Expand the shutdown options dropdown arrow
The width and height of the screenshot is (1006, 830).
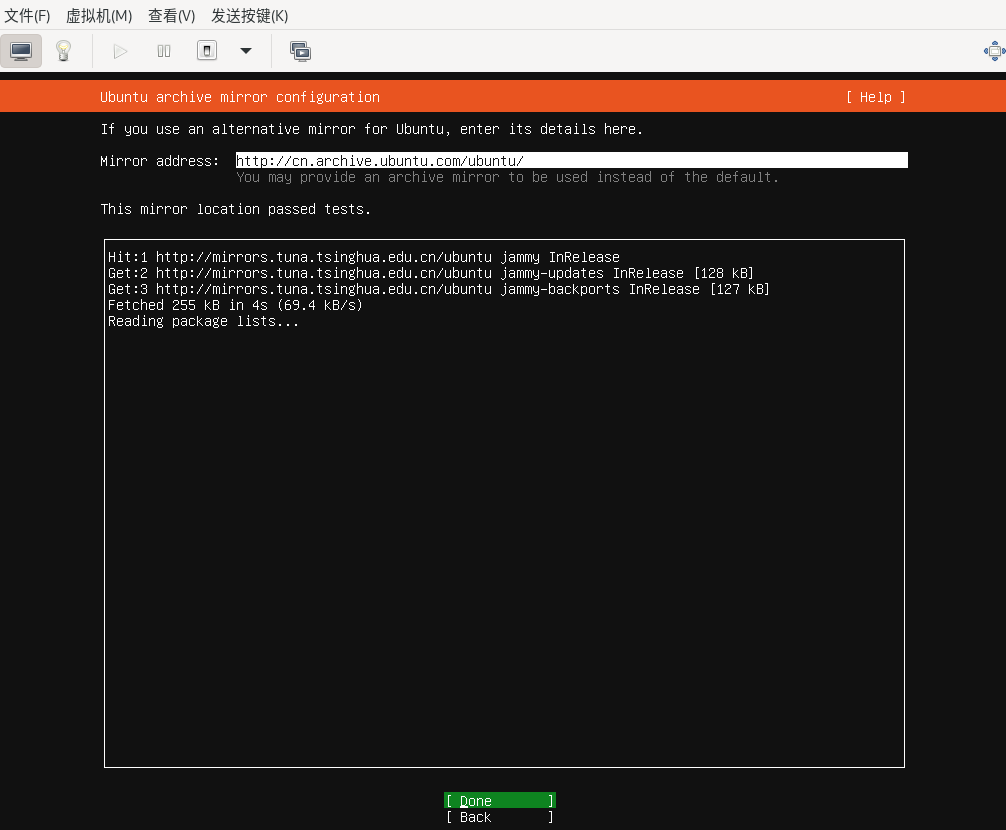coord(246,51)
